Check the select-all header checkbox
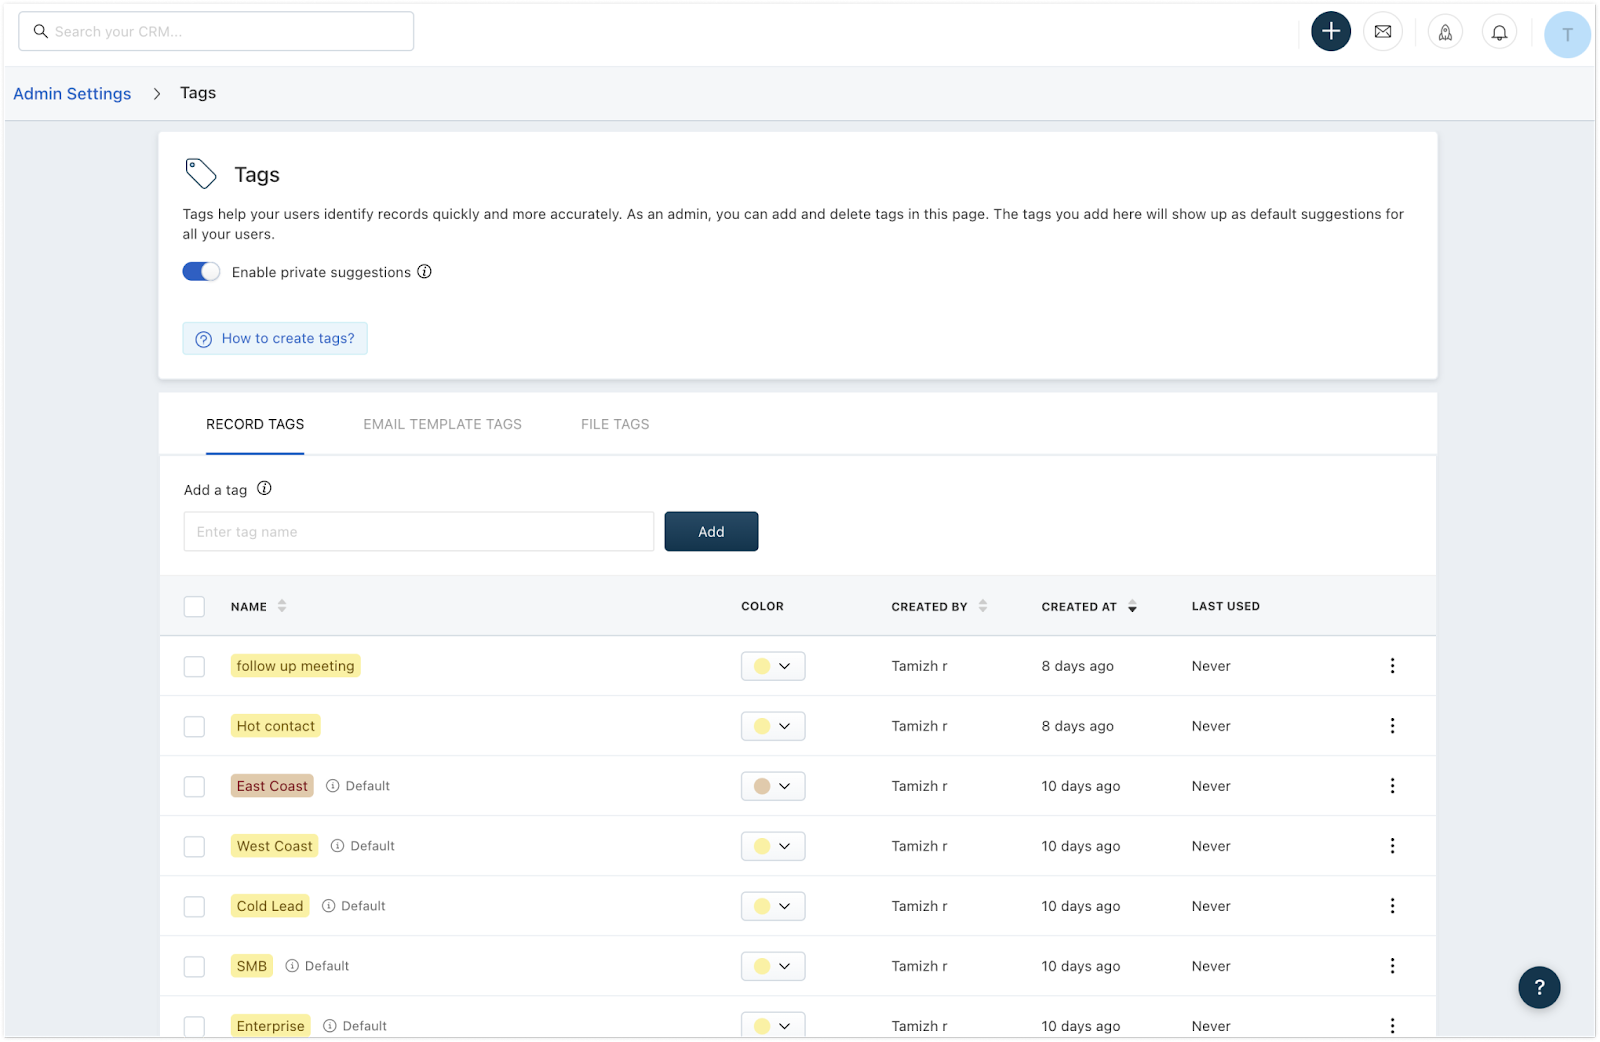1600x1042 pixels. [194, 607]
